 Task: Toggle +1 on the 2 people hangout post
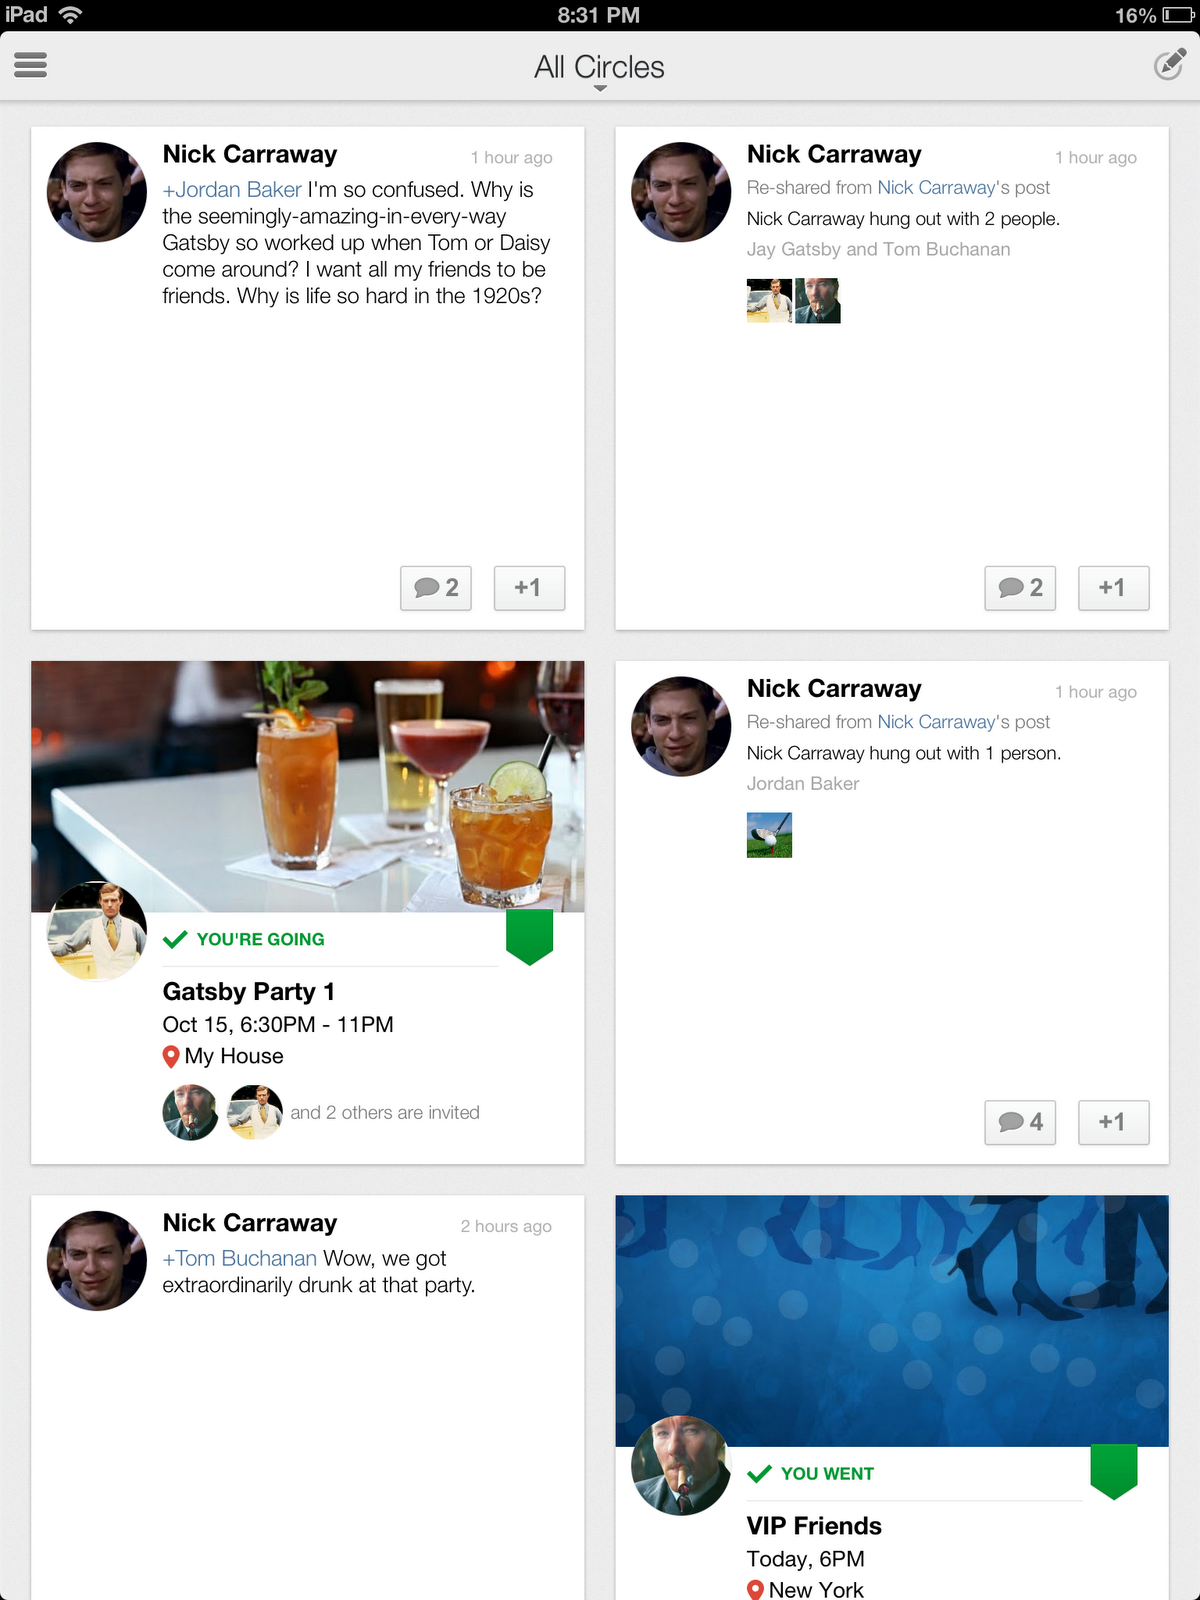(1113, 588)
